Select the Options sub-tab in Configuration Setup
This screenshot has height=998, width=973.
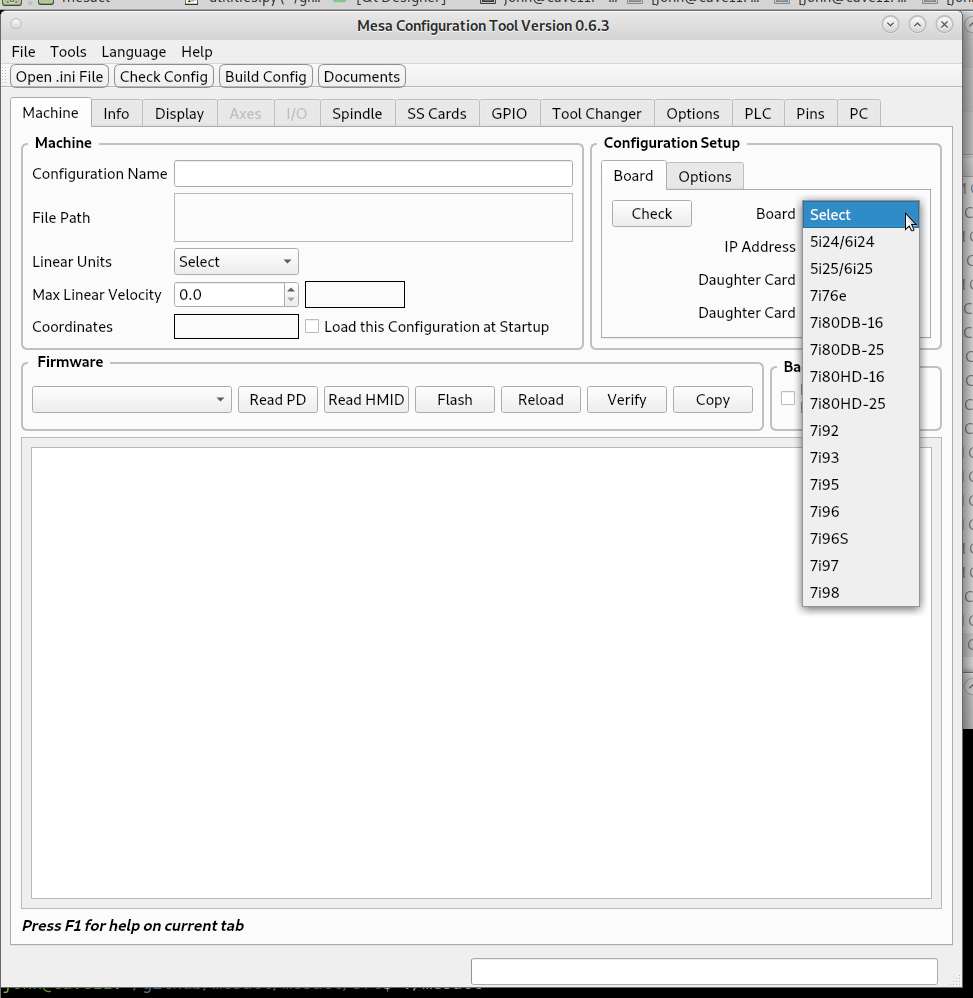click(704, 176)
